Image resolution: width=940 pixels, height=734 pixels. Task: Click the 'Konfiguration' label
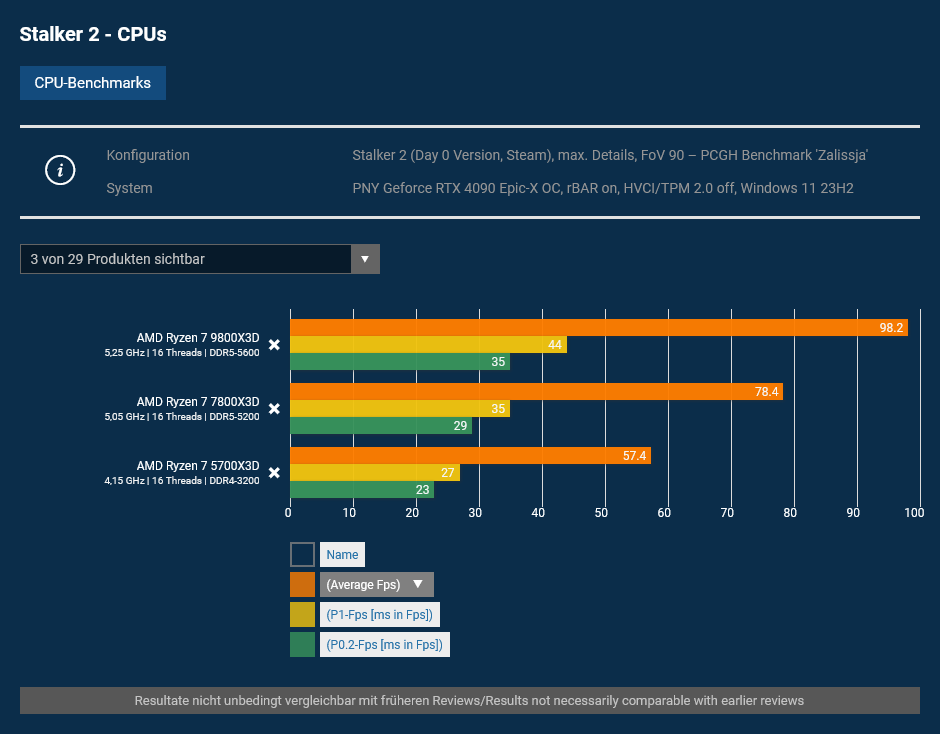148,155
